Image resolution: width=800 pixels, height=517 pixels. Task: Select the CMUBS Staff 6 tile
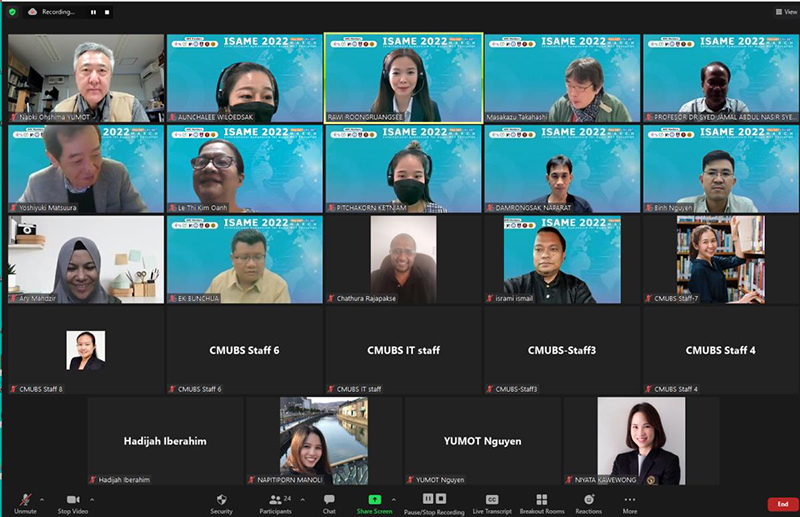245,350
